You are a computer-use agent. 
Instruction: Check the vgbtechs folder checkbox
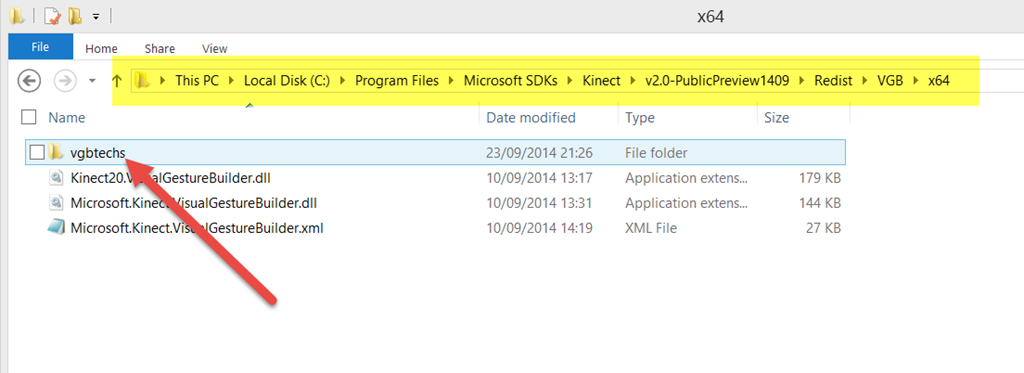37,152
